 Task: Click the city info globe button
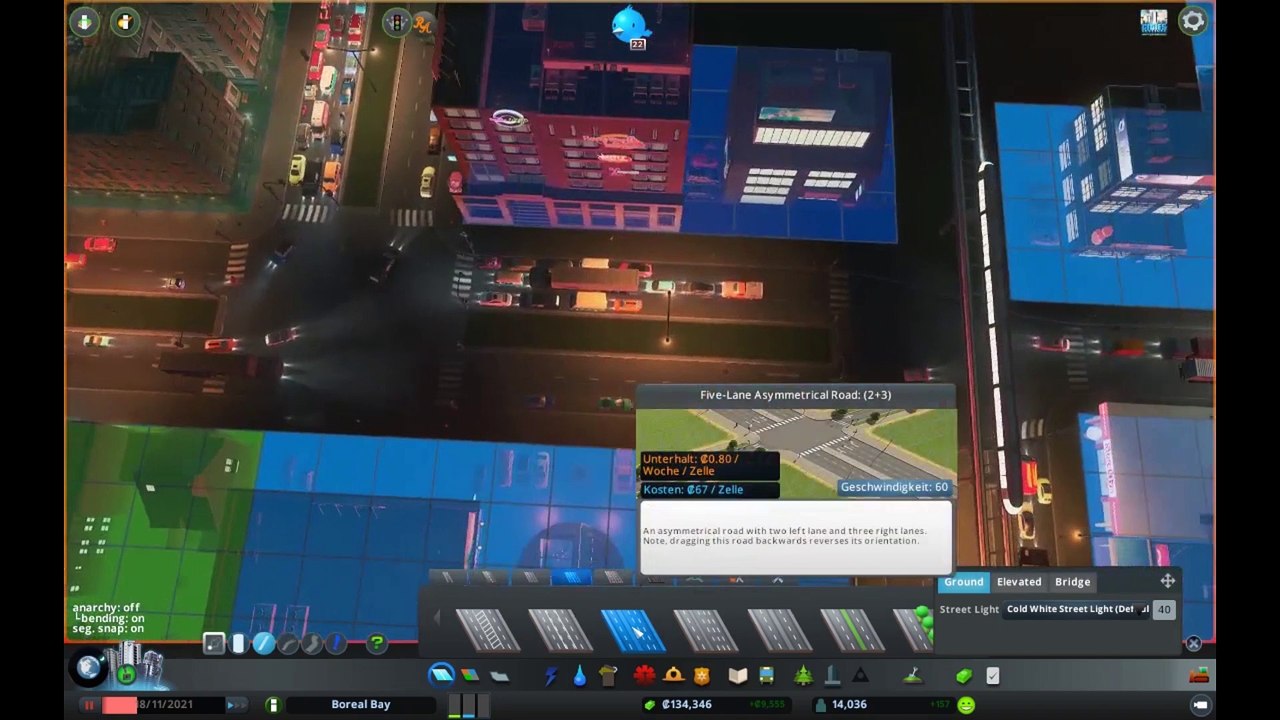[89, 667]
